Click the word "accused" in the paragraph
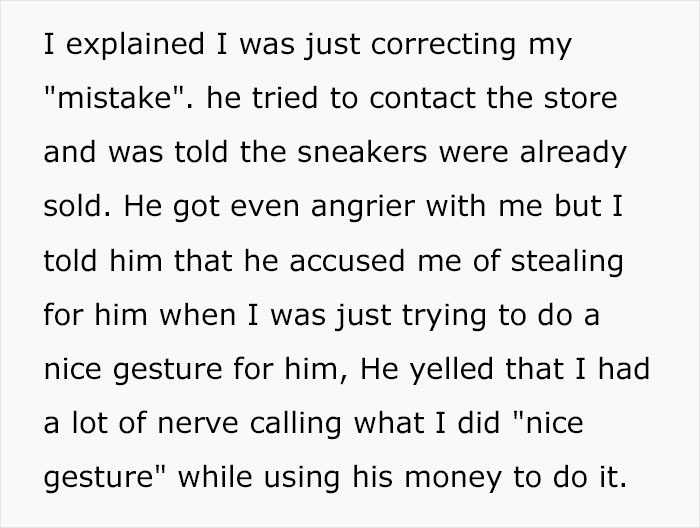The width and height of the screenshot is (700, 528). [x=347, y=261]
